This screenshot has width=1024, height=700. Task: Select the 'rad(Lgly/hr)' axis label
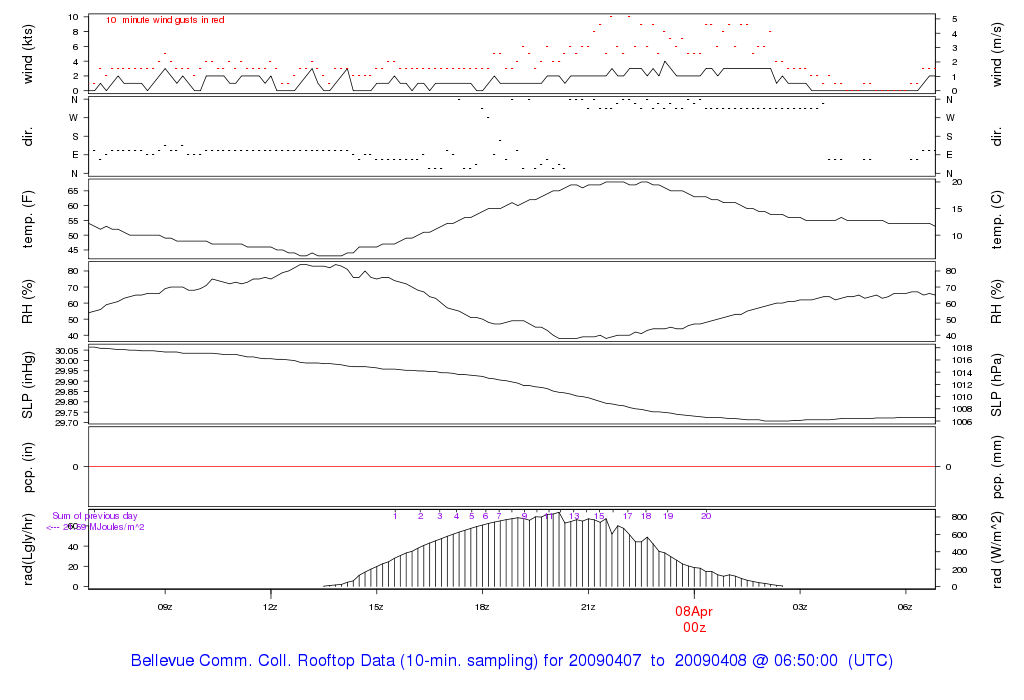pos(27,549)
